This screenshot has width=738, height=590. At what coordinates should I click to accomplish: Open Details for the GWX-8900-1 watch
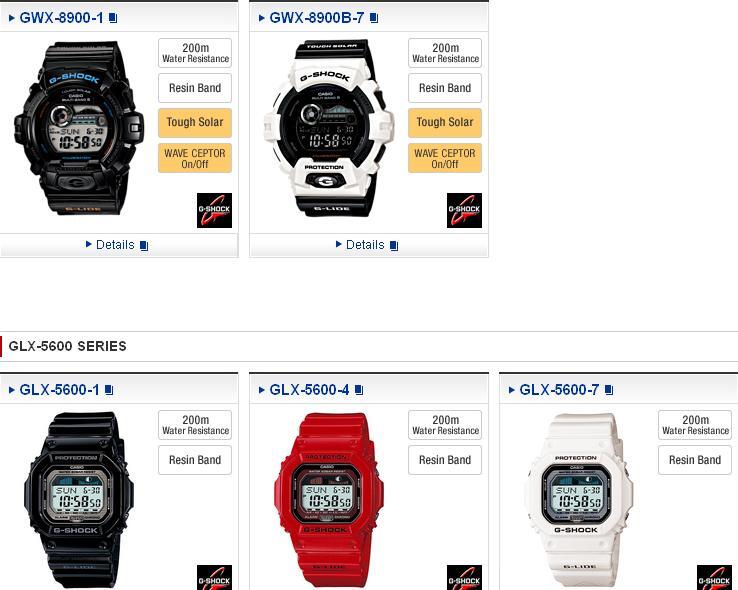point(115,245)
